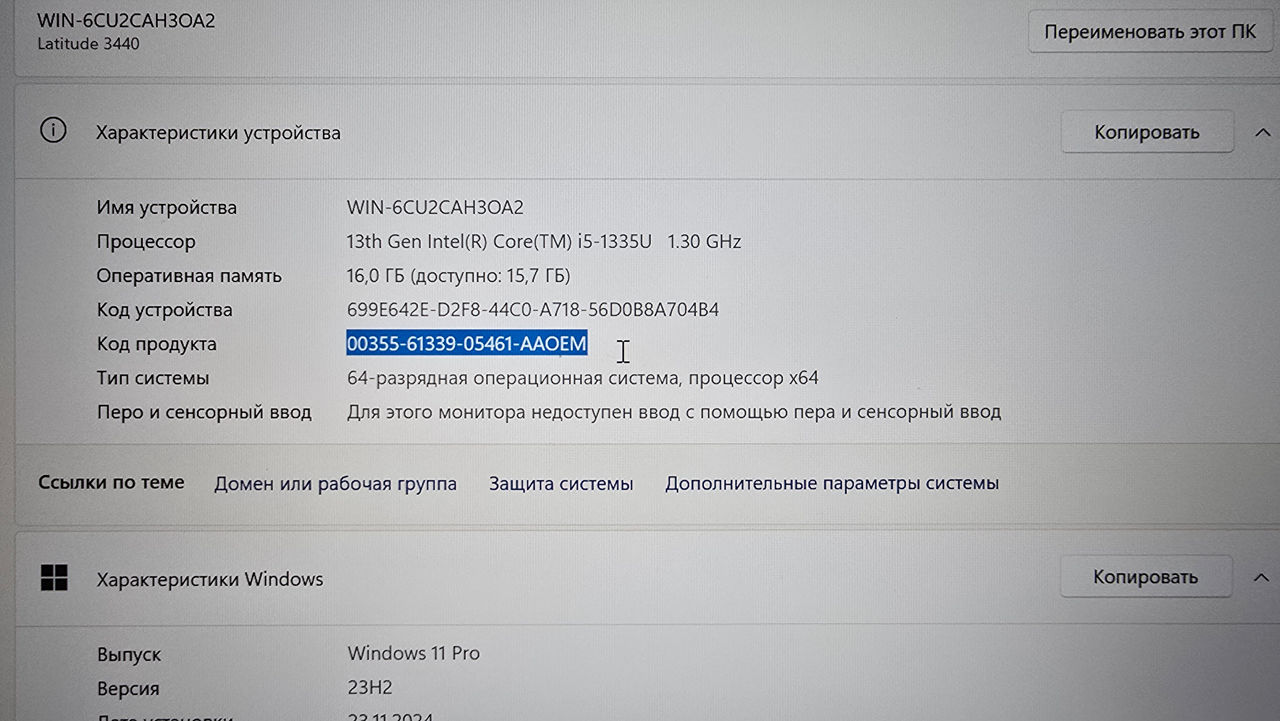Viewport: 1280px width, 721px height.
Task: Click the Код продукта label
Action: (157, 344)
